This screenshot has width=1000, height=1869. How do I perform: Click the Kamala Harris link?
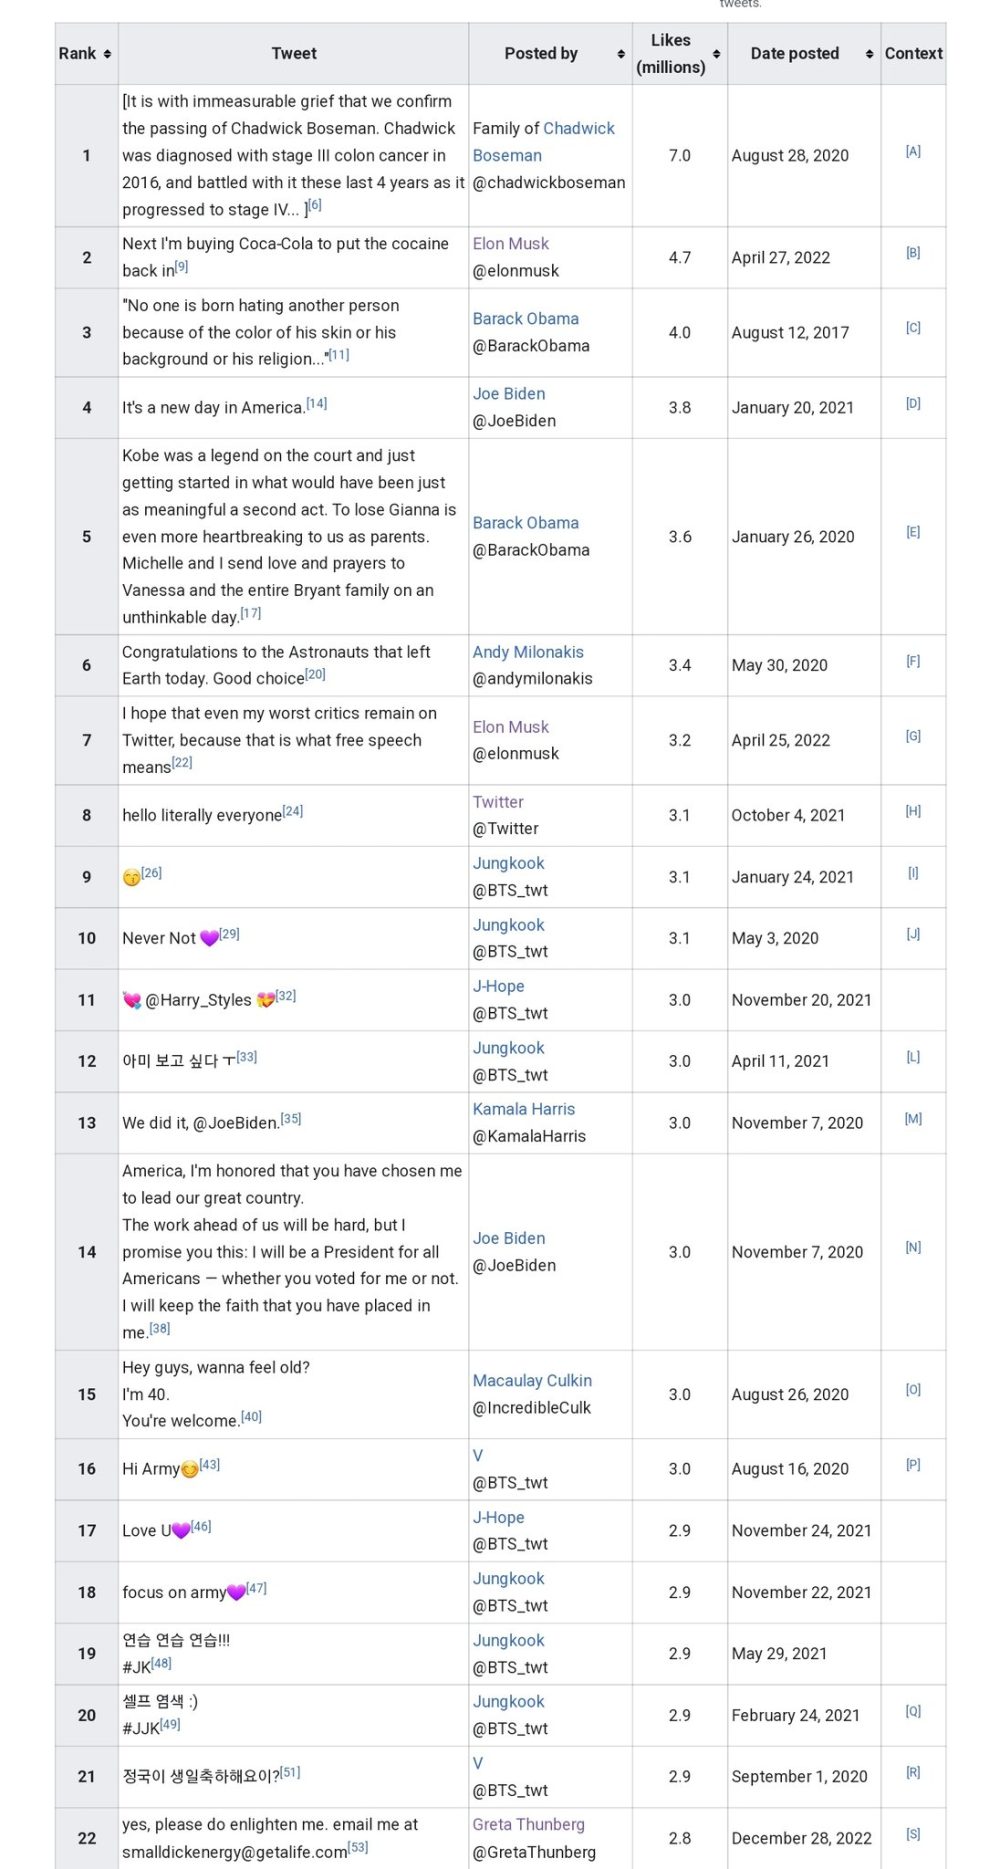pos(523,1109)
